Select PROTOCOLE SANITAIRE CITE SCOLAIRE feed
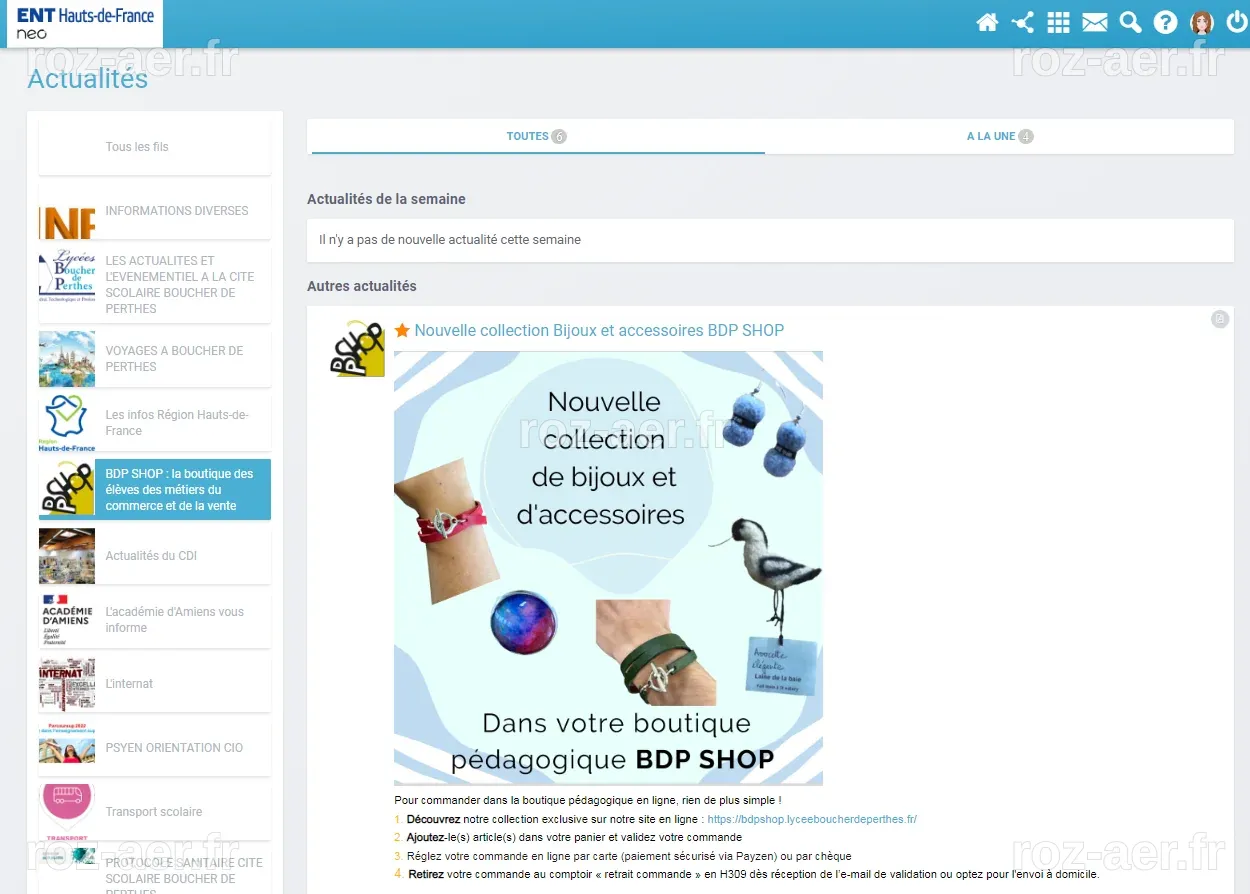The image size is (1250, 894). pyautogui.click(x=155, y=871)
